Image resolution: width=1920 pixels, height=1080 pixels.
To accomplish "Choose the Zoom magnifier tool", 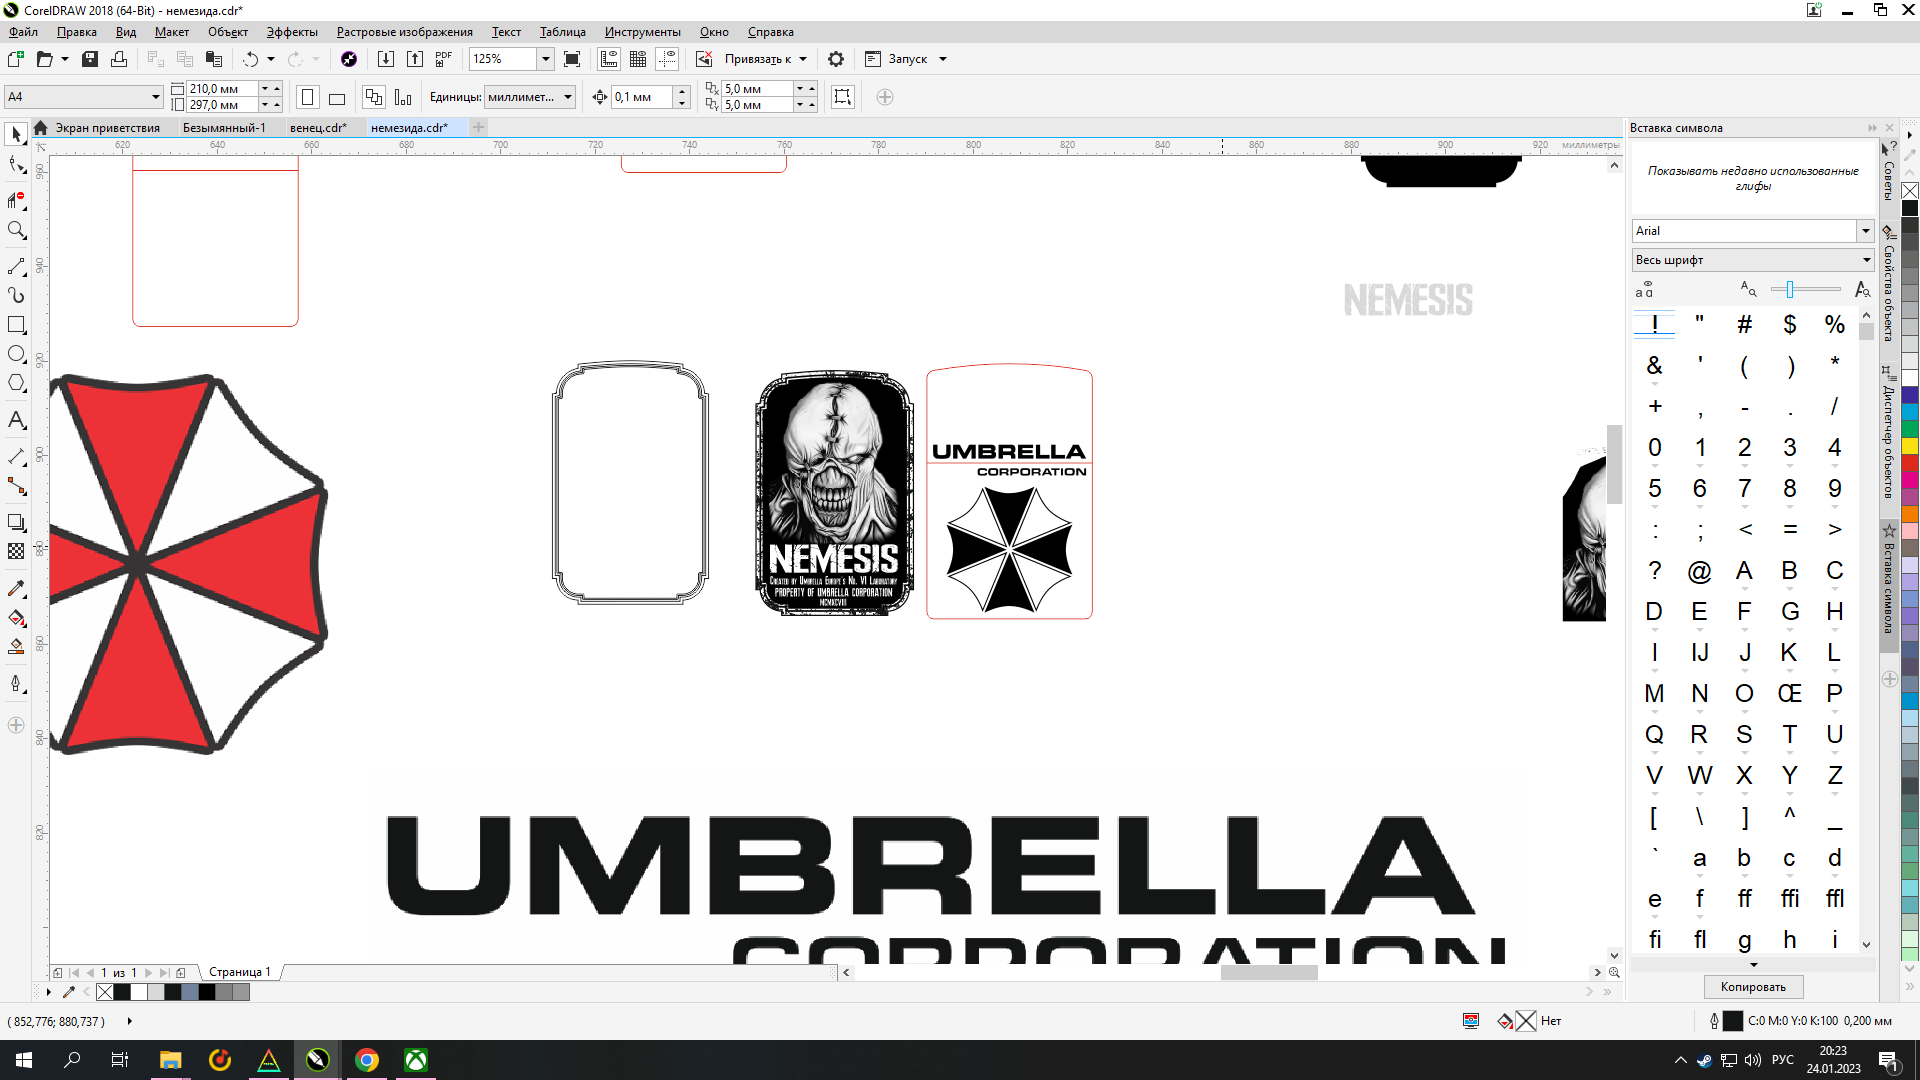I will (16, 230).
